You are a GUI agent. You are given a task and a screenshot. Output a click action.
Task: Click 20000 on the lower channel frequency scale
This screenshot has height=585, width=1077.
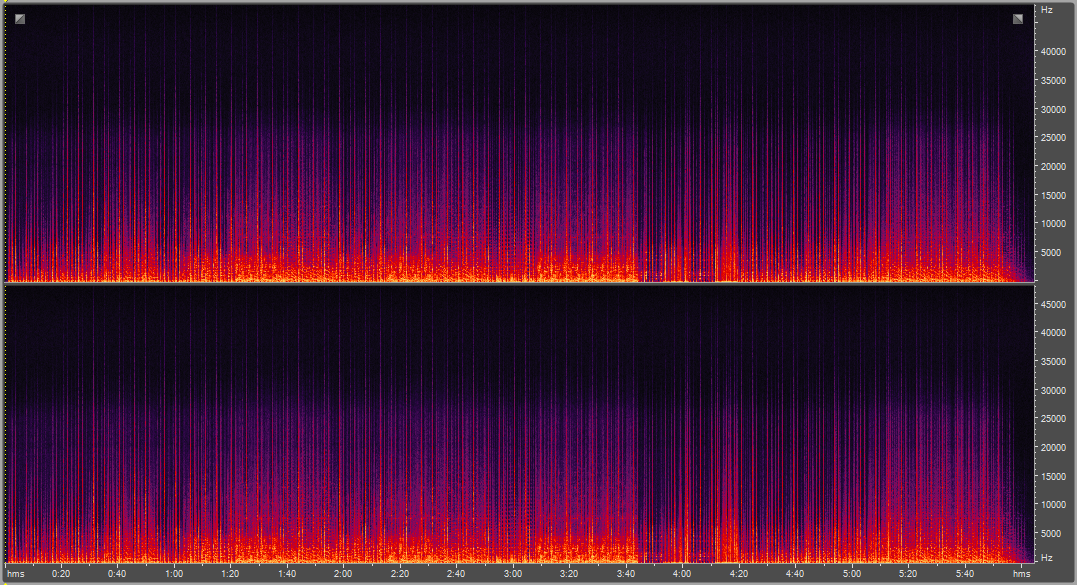1053,448
